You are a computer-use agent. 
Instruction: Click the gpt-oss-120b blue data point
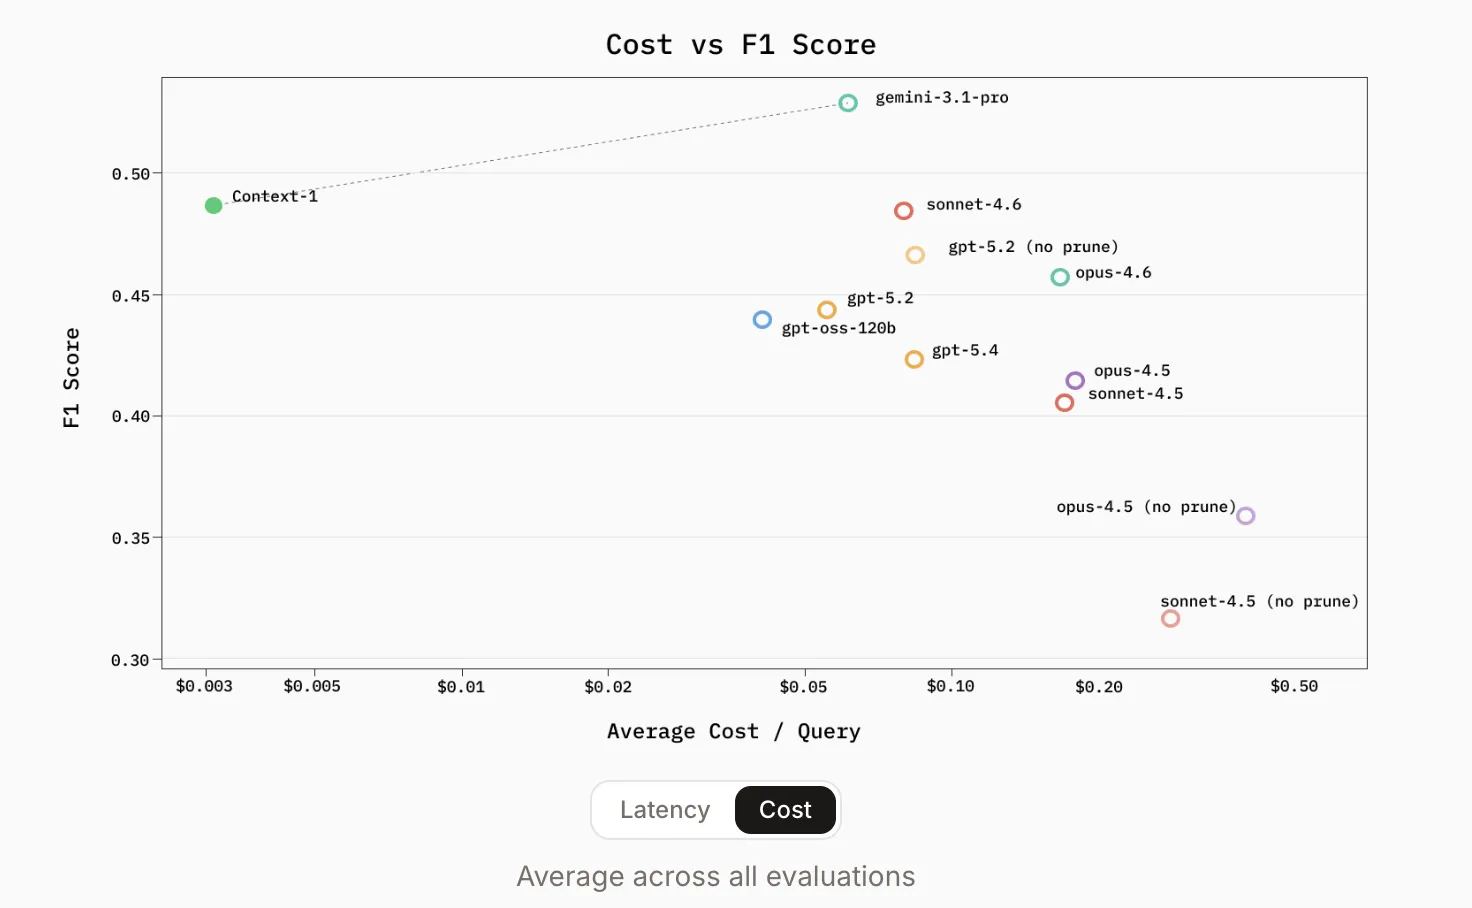[762, 320]
